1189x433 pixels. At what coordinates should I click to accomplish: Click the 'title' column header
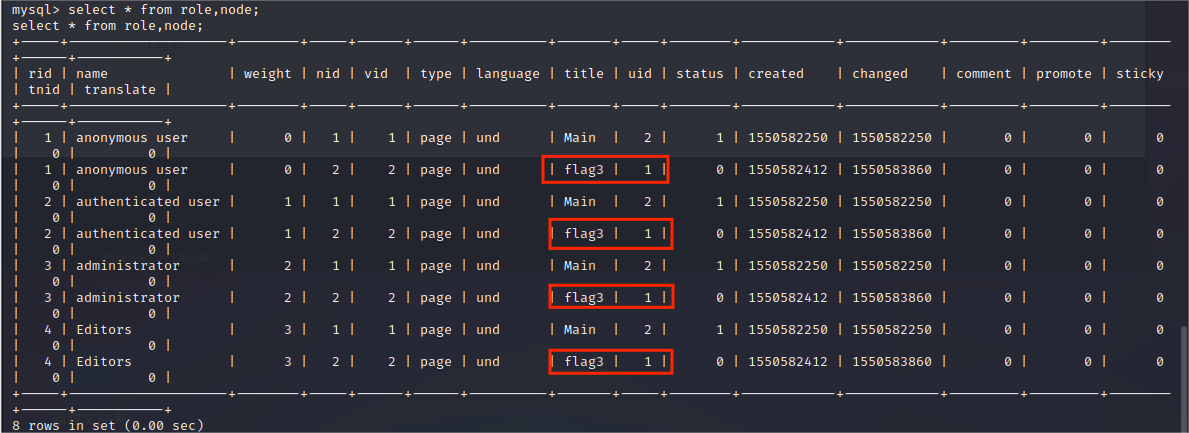pyautogui.click(x=584, y=74)
